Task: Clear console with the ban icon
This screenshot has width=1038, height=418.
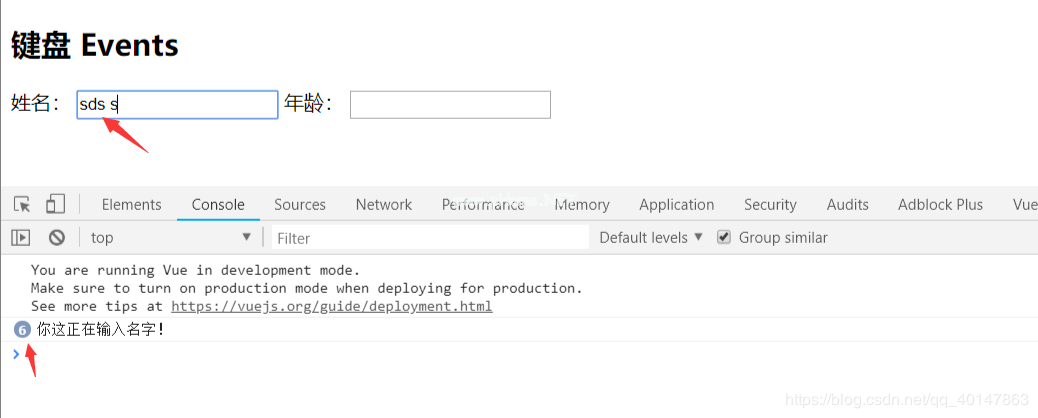Action: pyautogui.click(x=57, y=237)
